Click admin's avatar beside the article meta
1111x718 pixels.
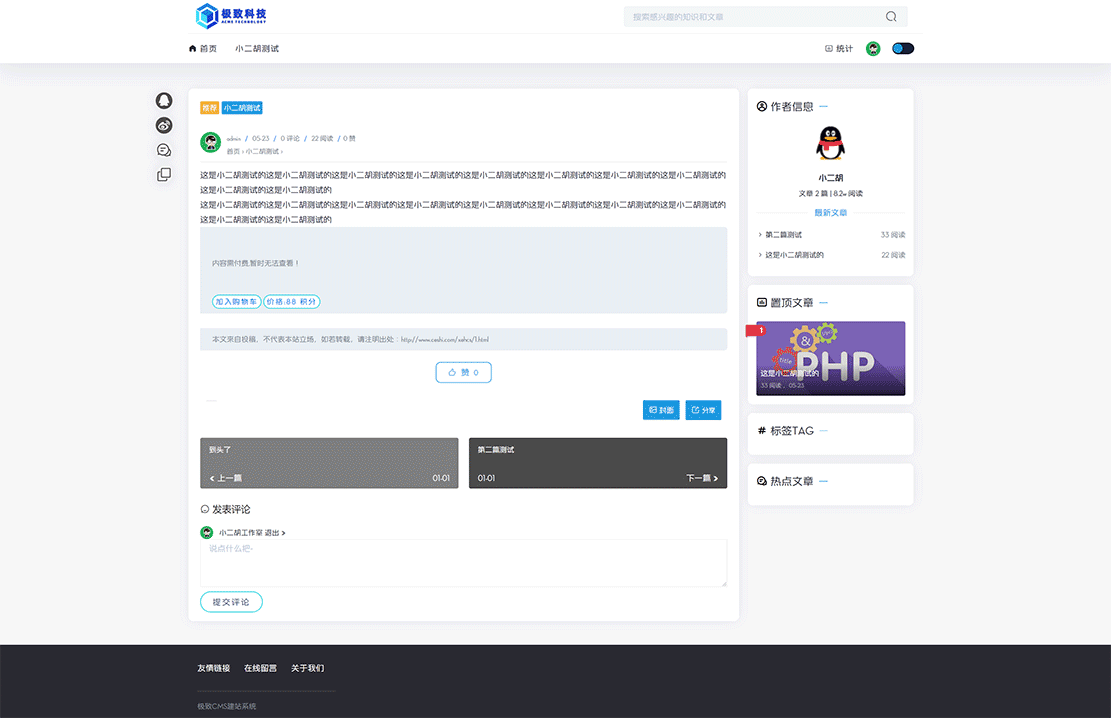click(x=210, y=142)
